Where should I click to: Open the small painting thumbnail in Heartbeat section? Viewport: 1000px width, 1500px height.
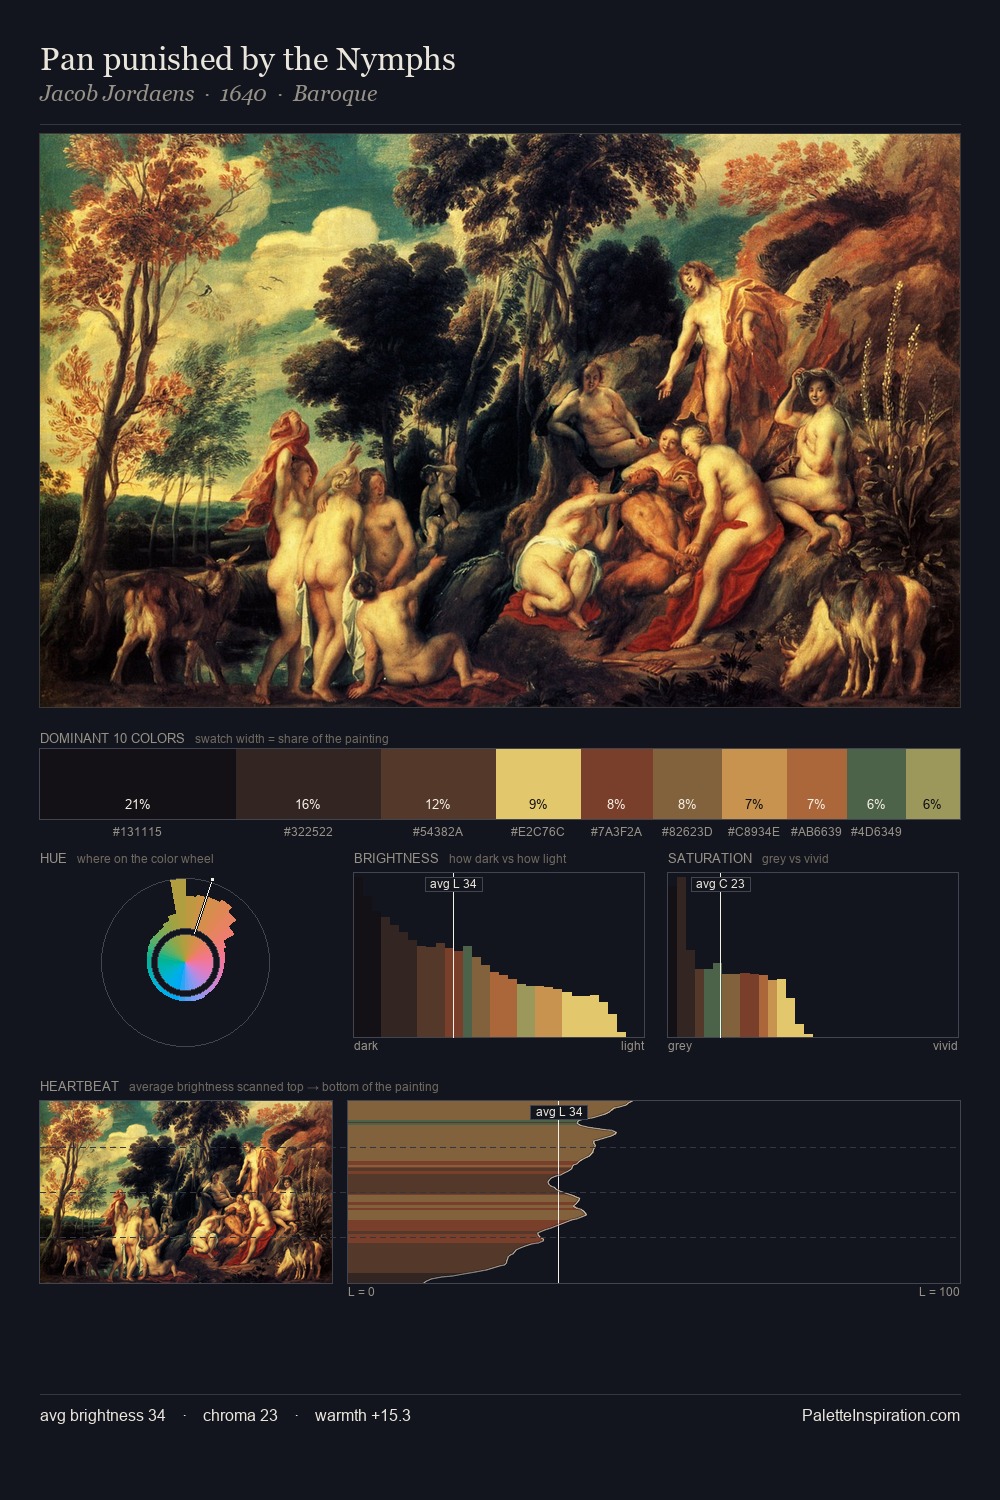(x=186, y=1192)
